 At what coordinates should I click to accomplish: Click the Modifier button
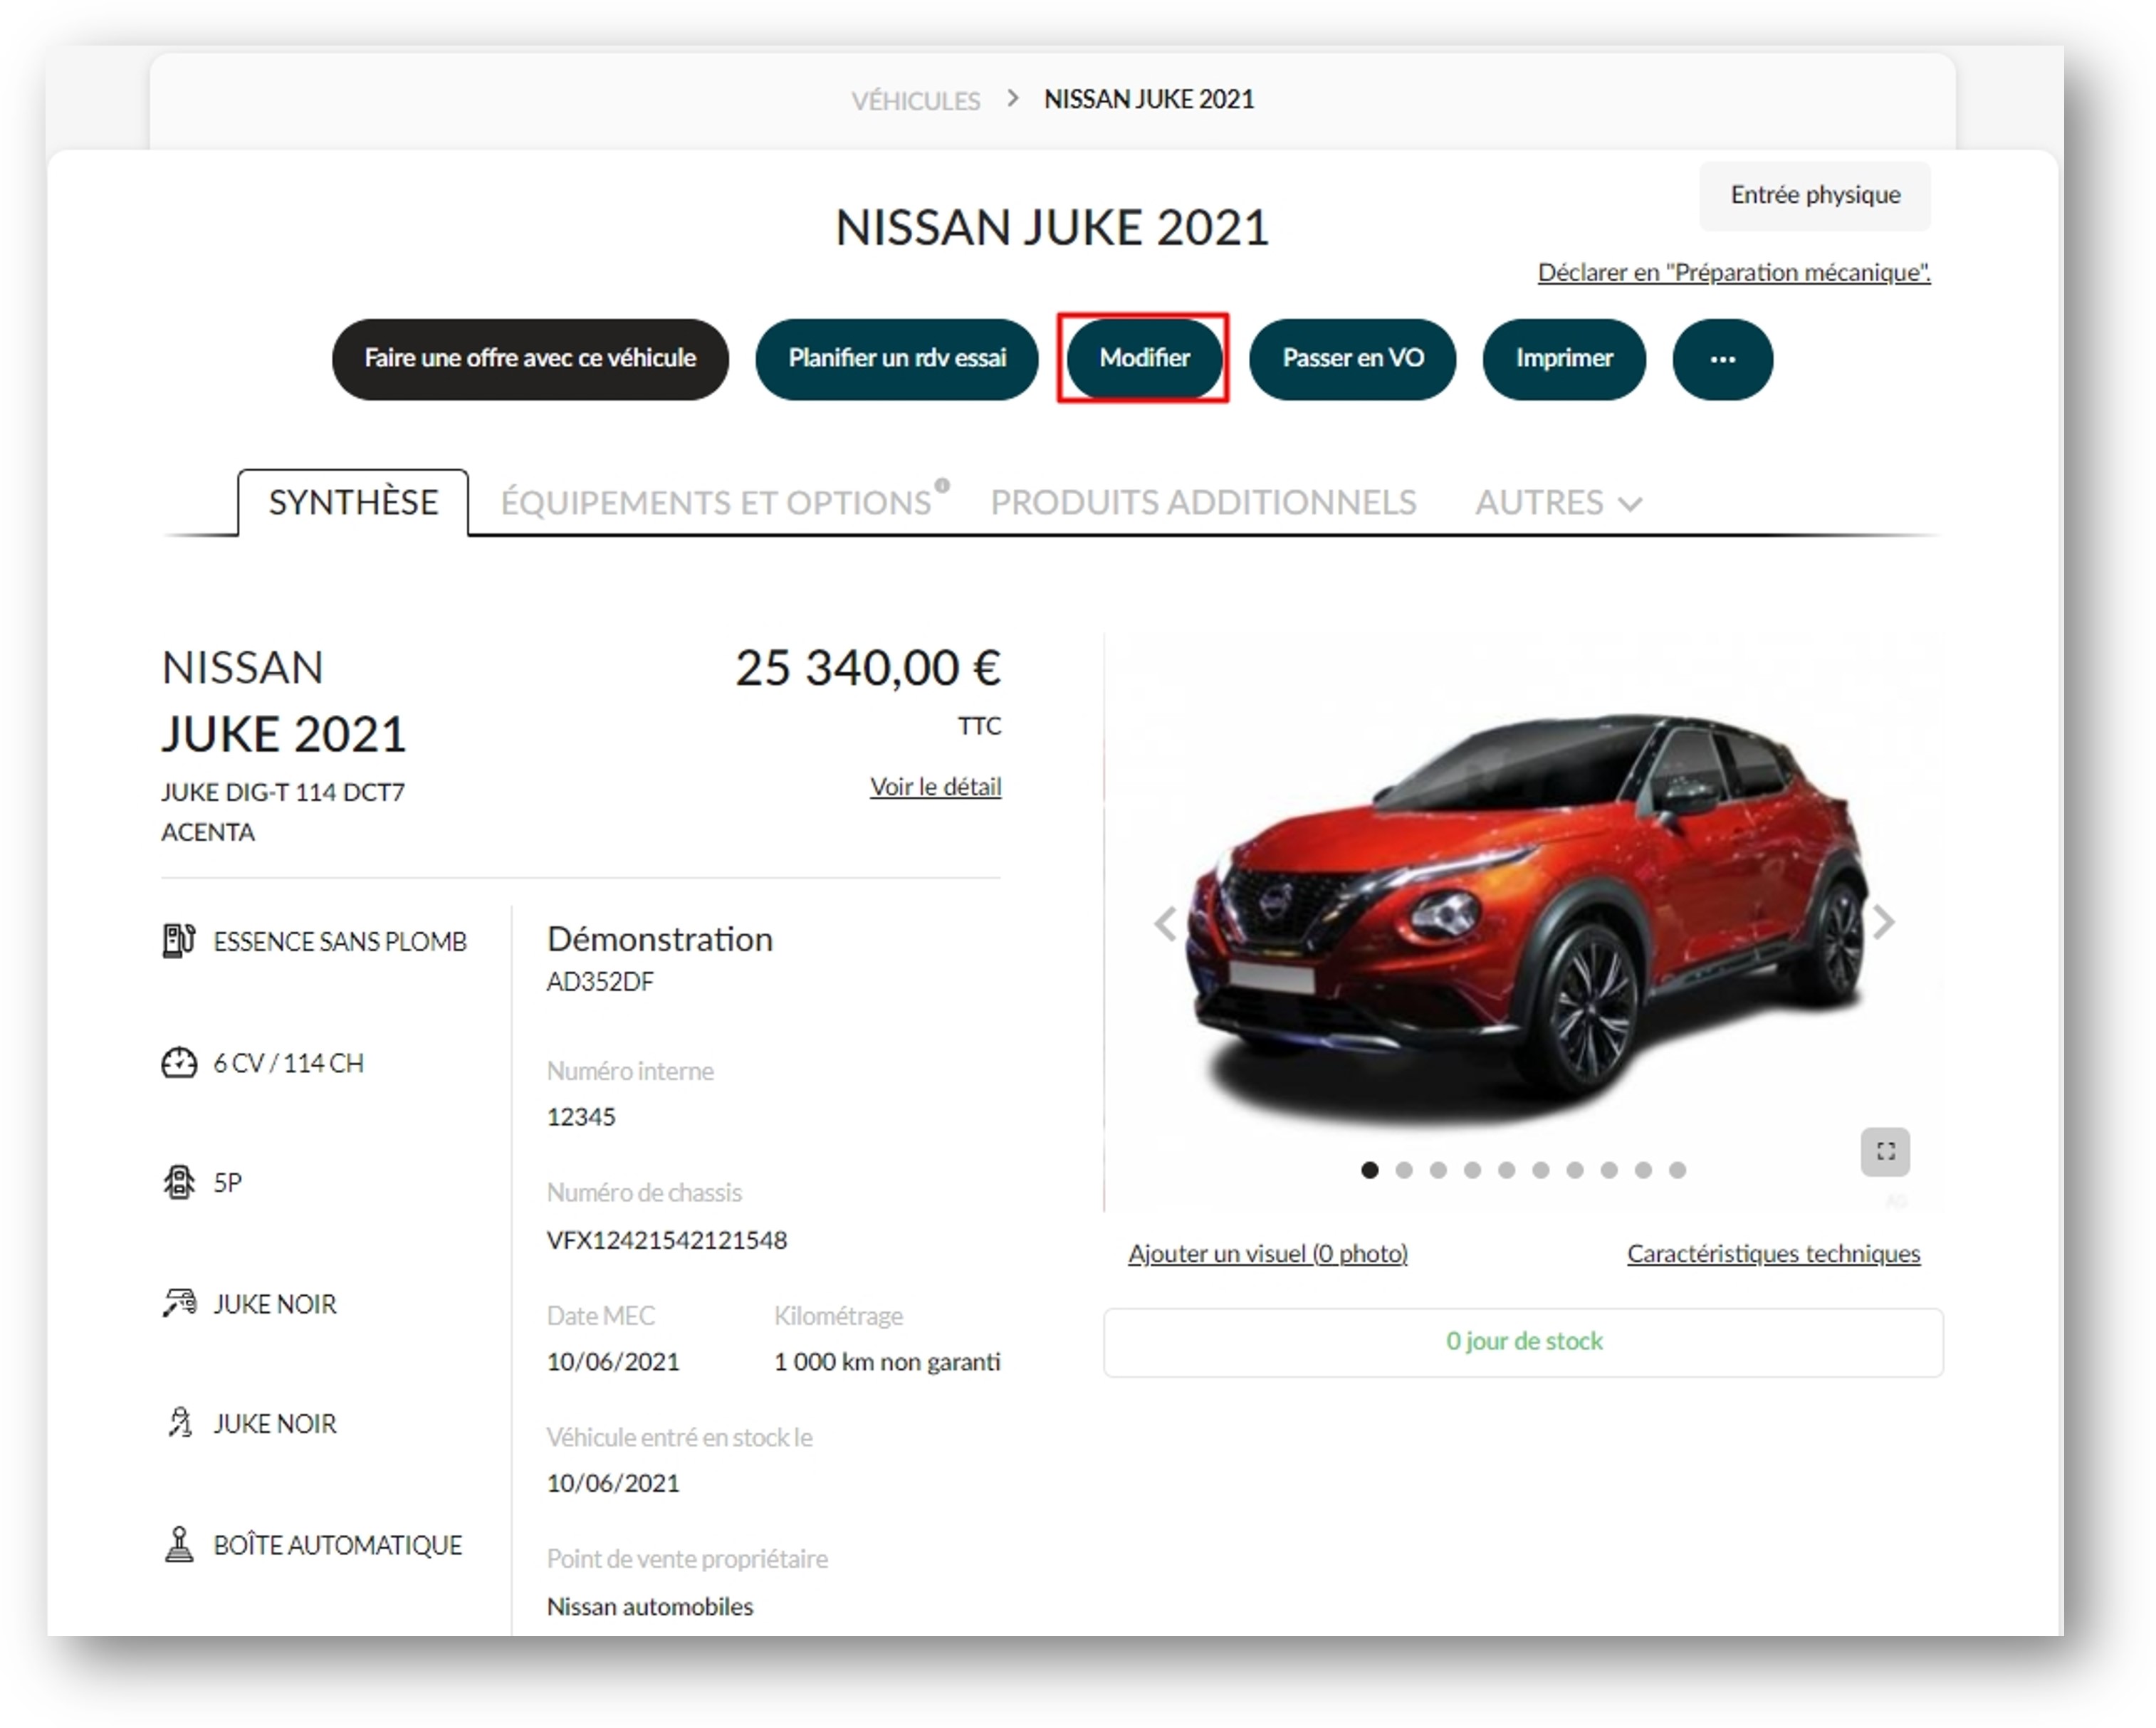pyautogui.click(x=1144, y=359)
